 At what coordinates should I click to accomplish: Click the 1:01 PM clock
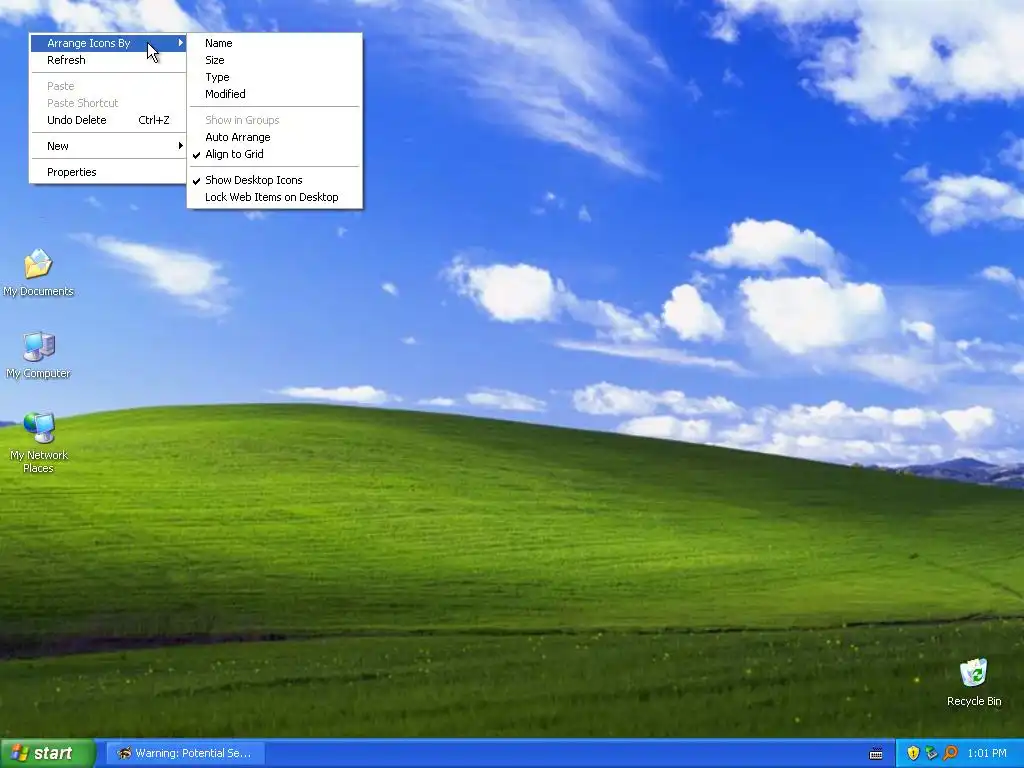click(987, 753)
